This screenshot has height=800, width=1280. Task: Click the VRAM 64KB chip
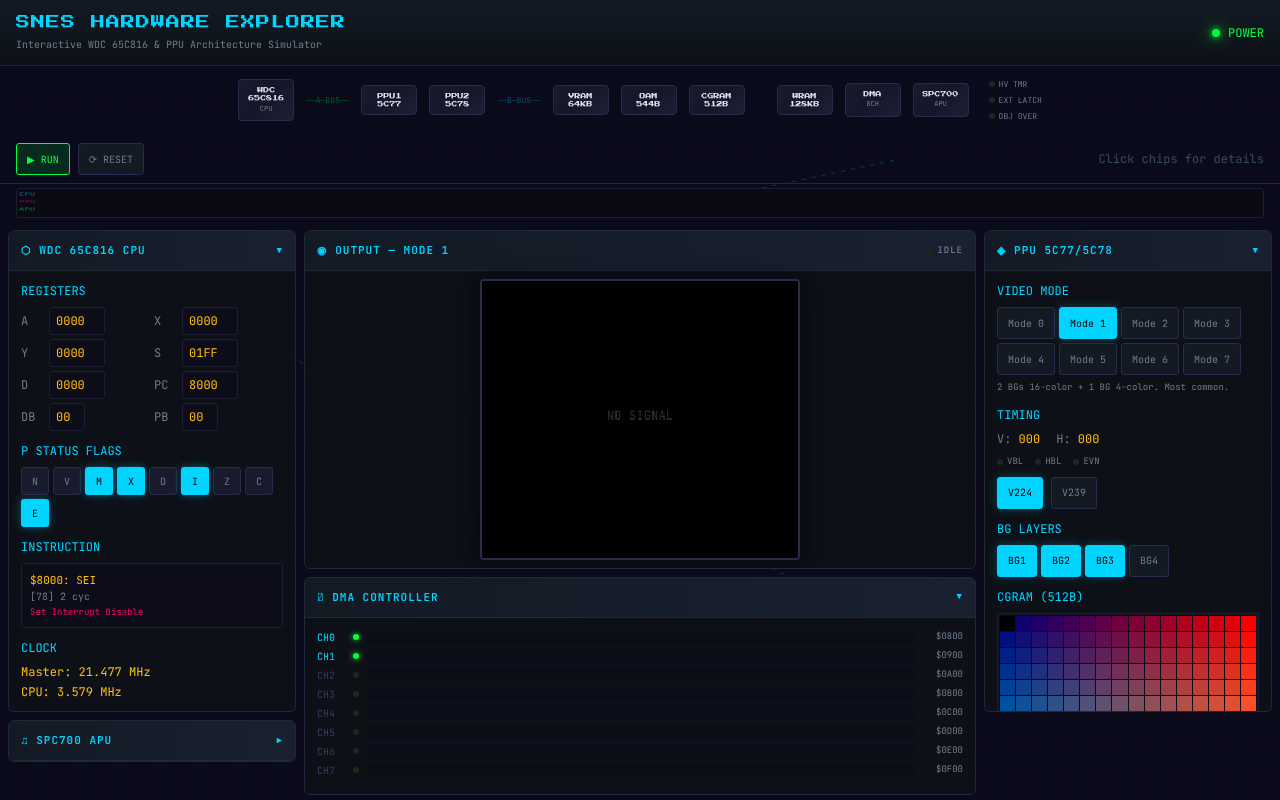coord(580,99)
